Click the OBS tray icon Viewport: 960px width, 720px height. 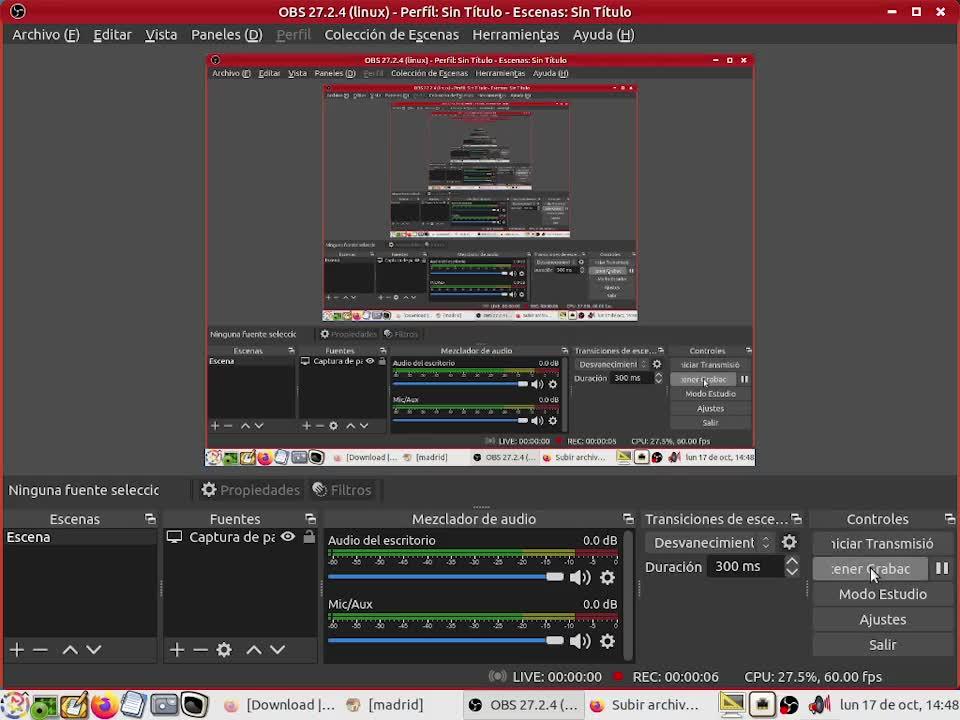tap(789, 705)
